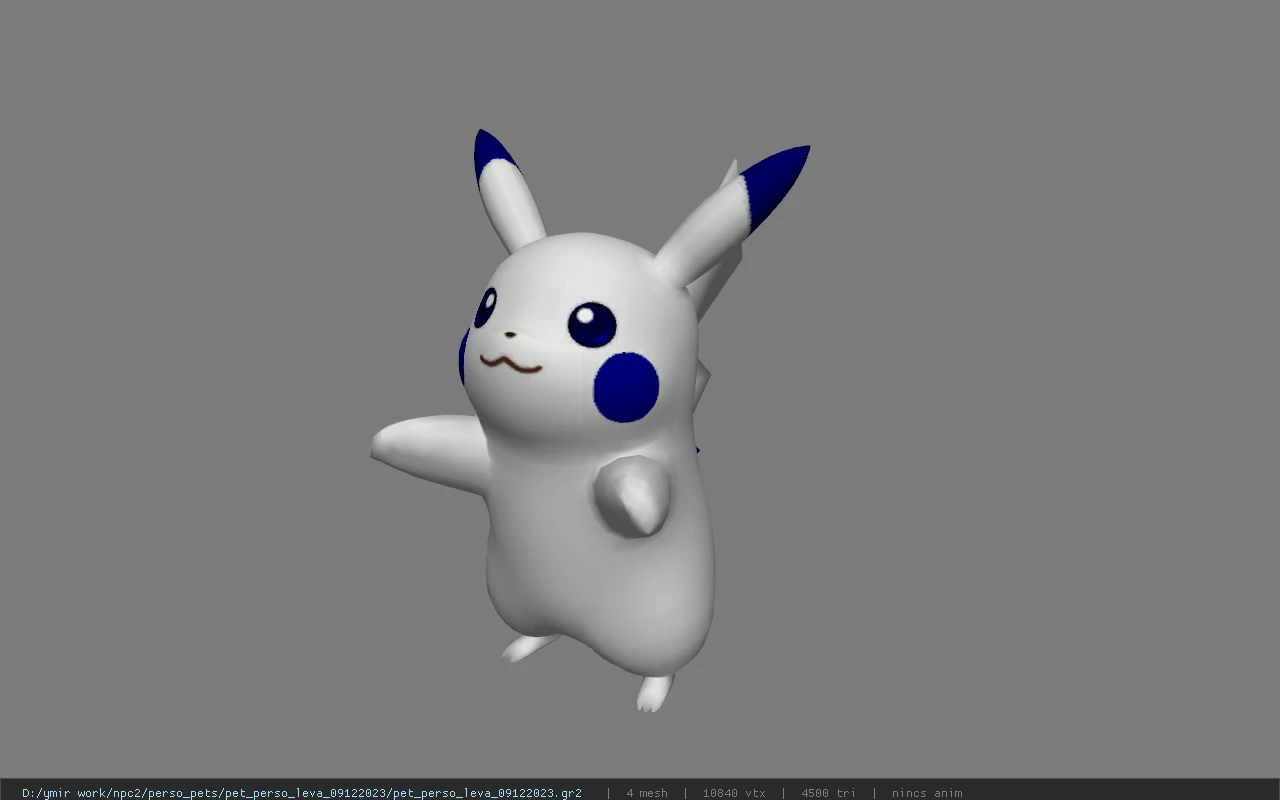The height and width of the screenshot is (800, 1280).
Task: Click the "4500 tri" triangle count
Action: pyautogui.click(x=828, y=793)
